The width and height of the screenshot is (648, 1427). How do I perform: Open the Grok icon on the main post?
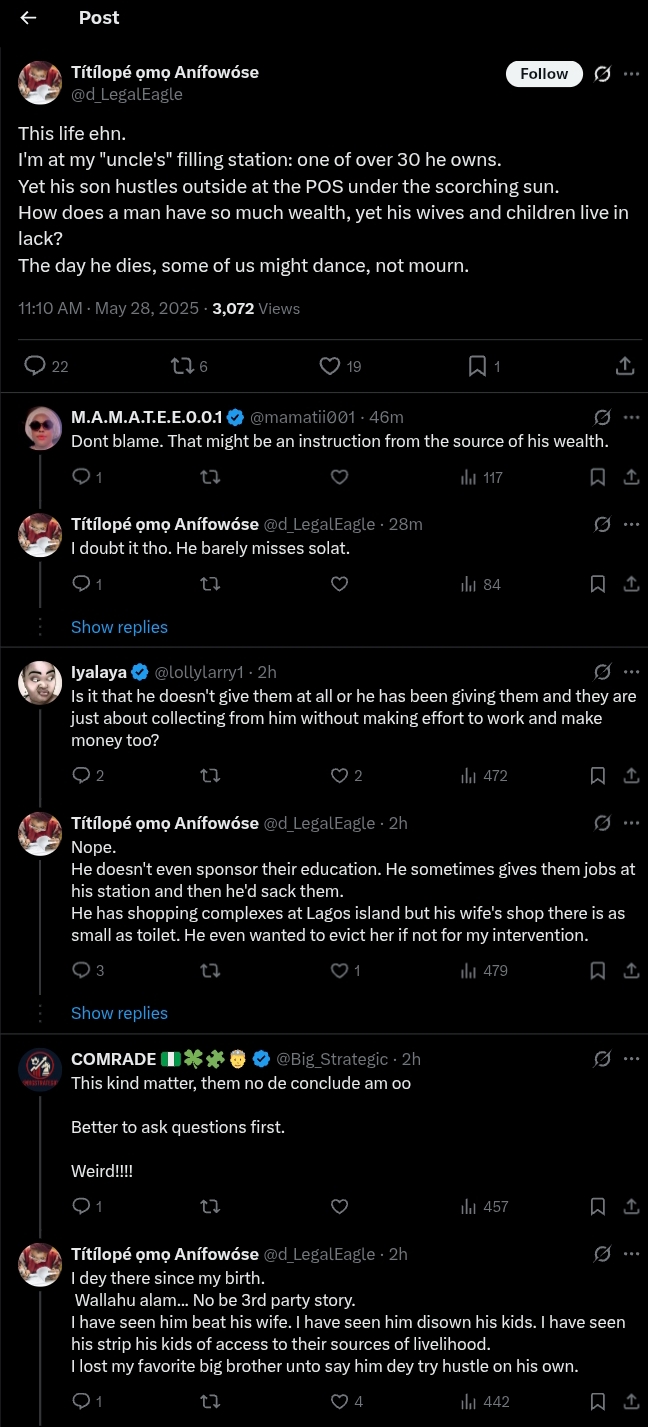[x=602, y=74]
